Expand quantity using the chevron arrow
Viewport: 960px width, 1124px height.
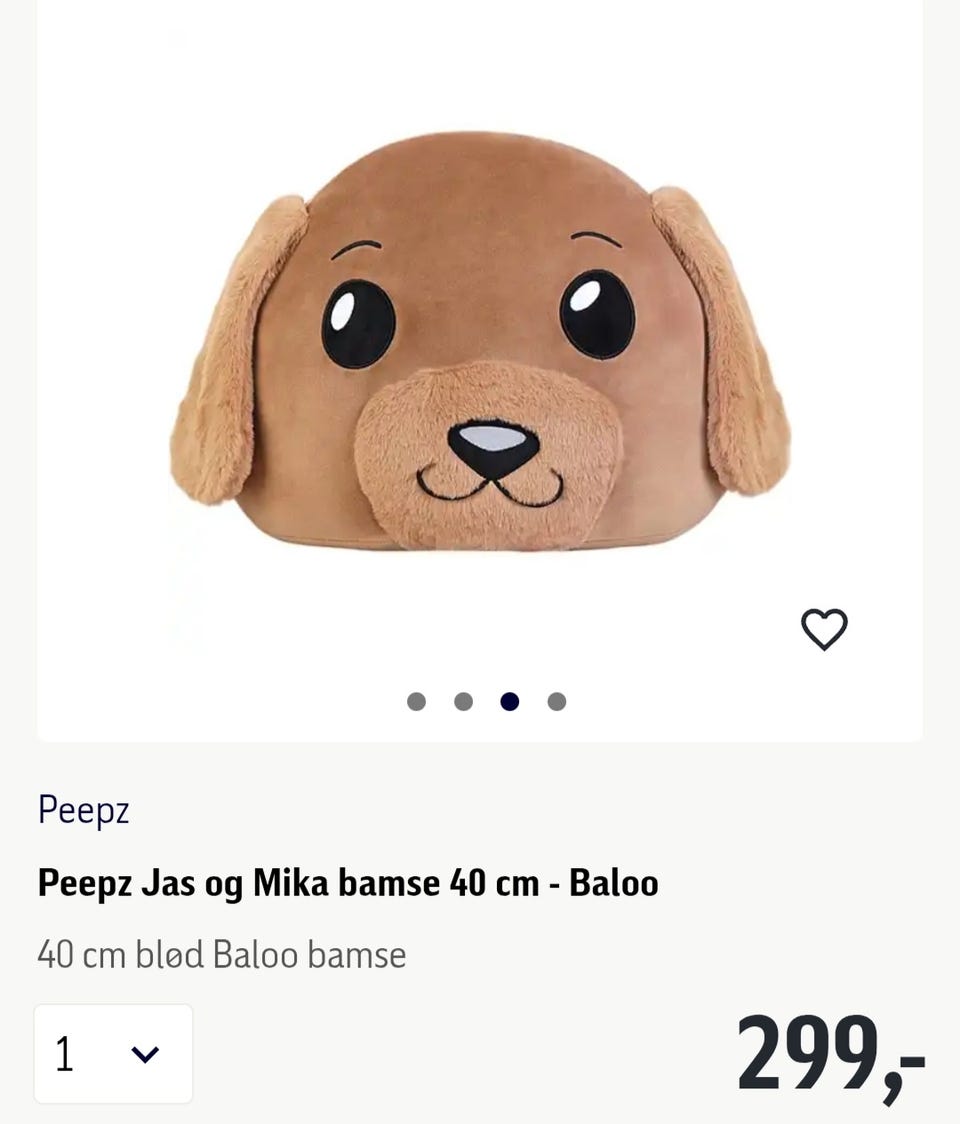[146, 1054]
